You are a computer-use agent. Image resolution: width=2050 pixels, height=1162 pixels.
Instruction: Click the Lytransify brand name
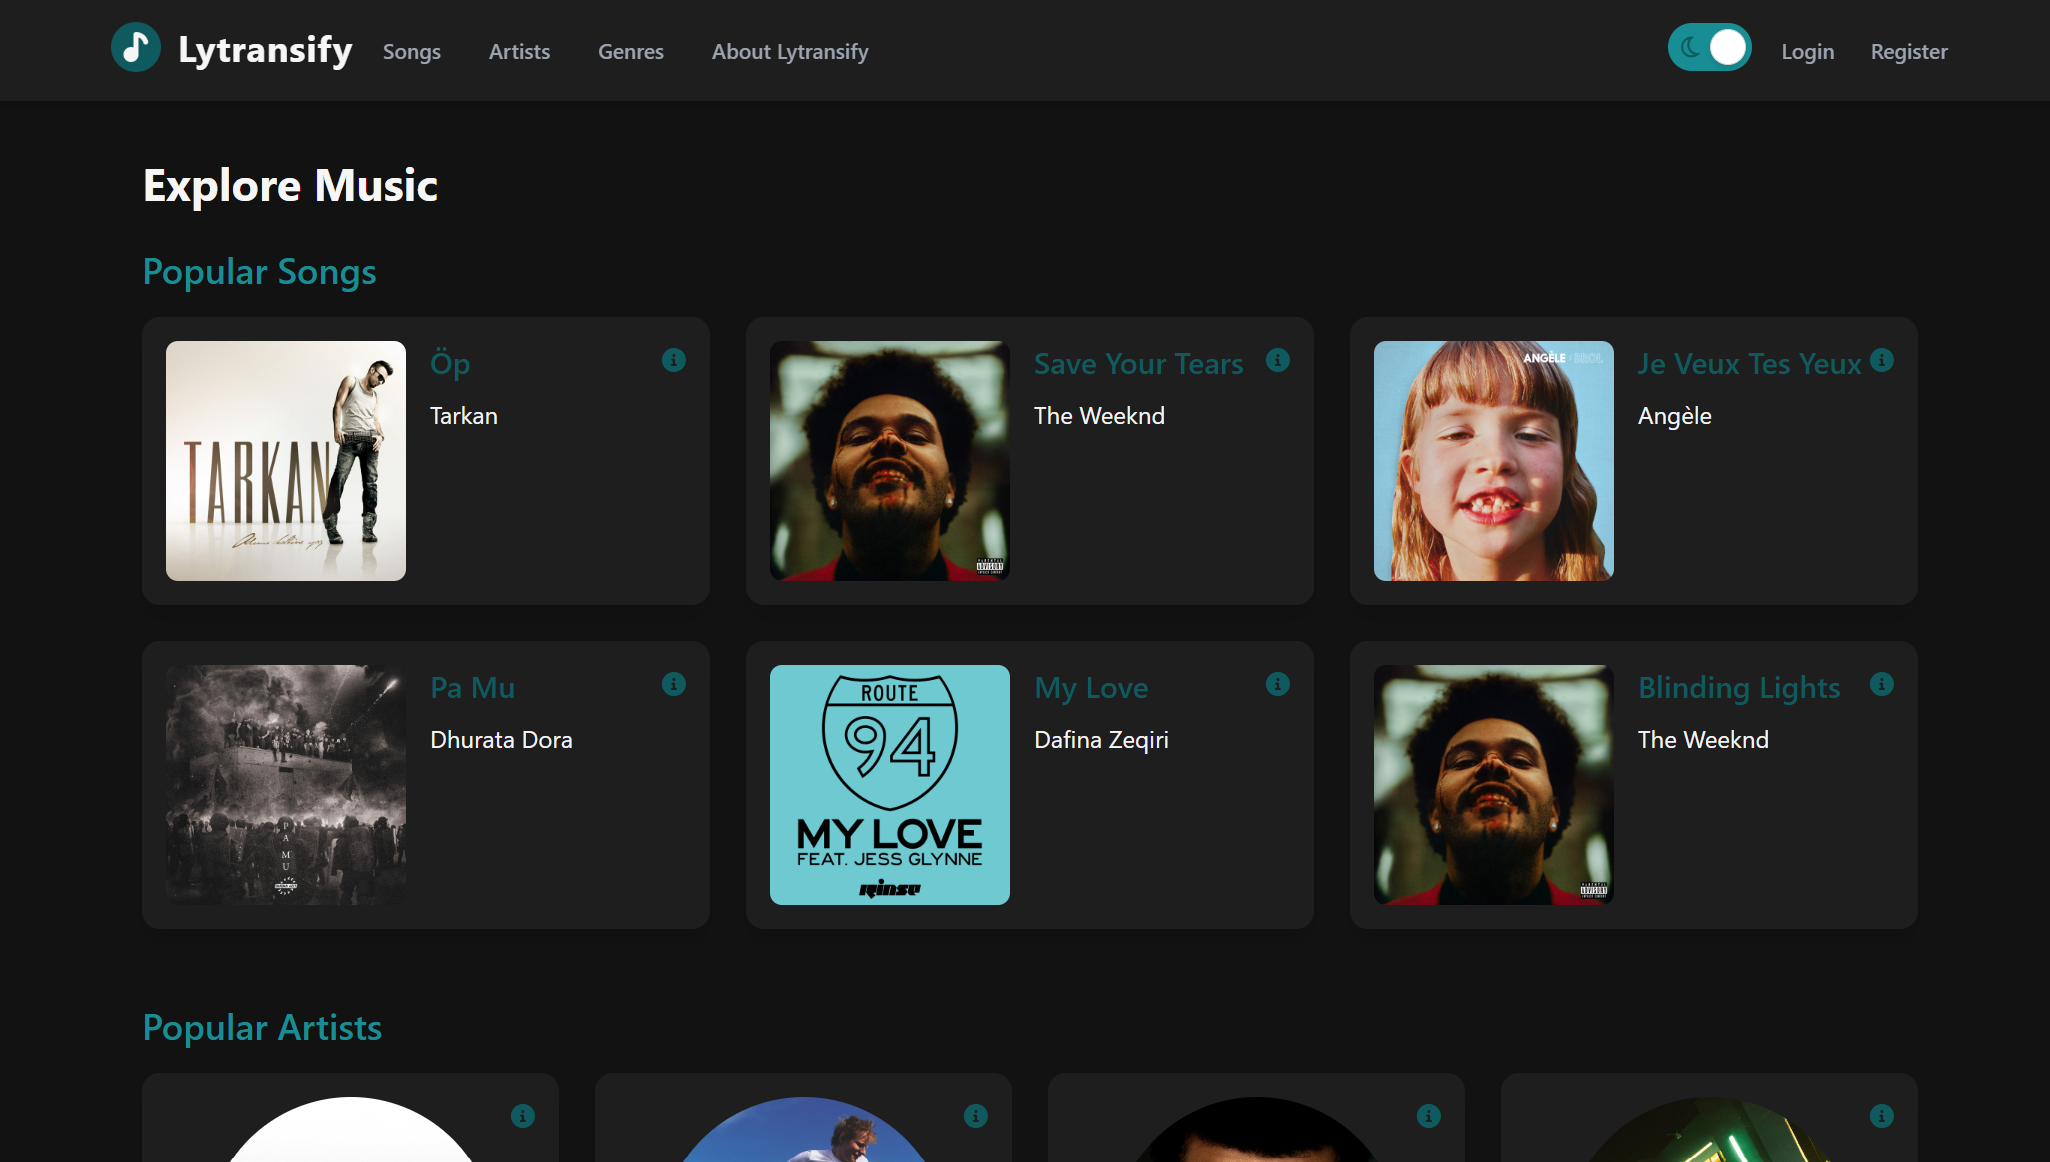pos(265,49)
